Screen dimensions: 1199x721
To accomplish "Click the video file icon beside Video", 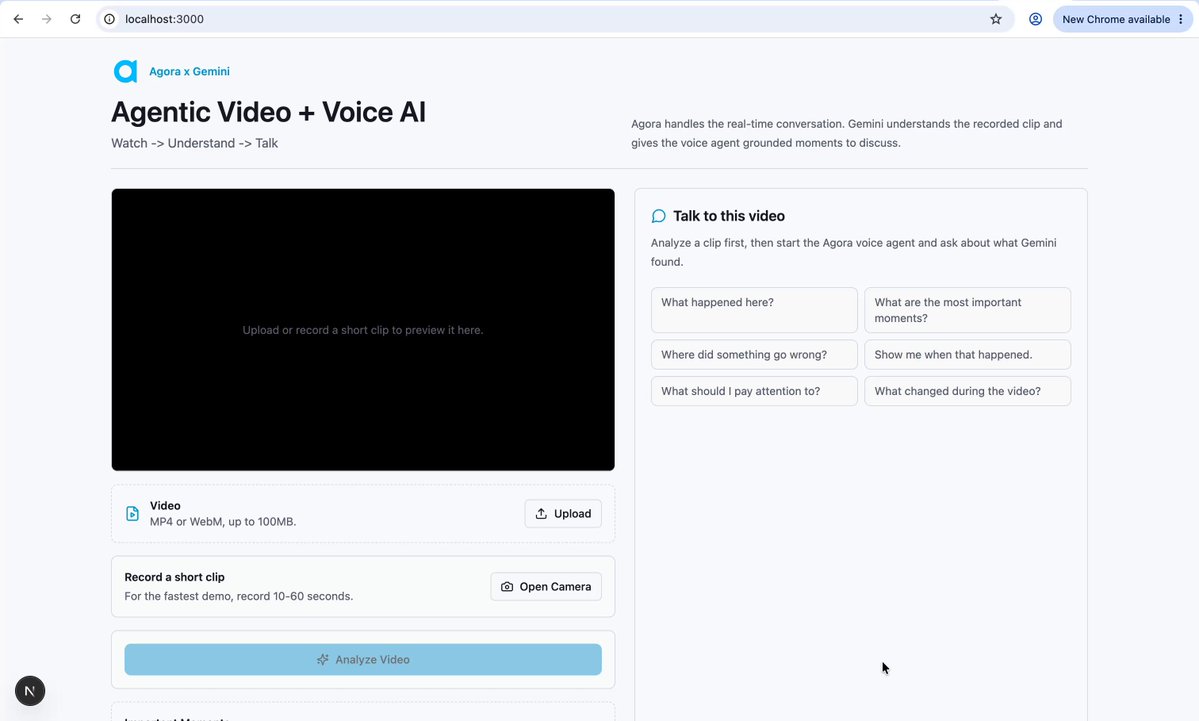I will pyautogui.click(x=132, y=514).
